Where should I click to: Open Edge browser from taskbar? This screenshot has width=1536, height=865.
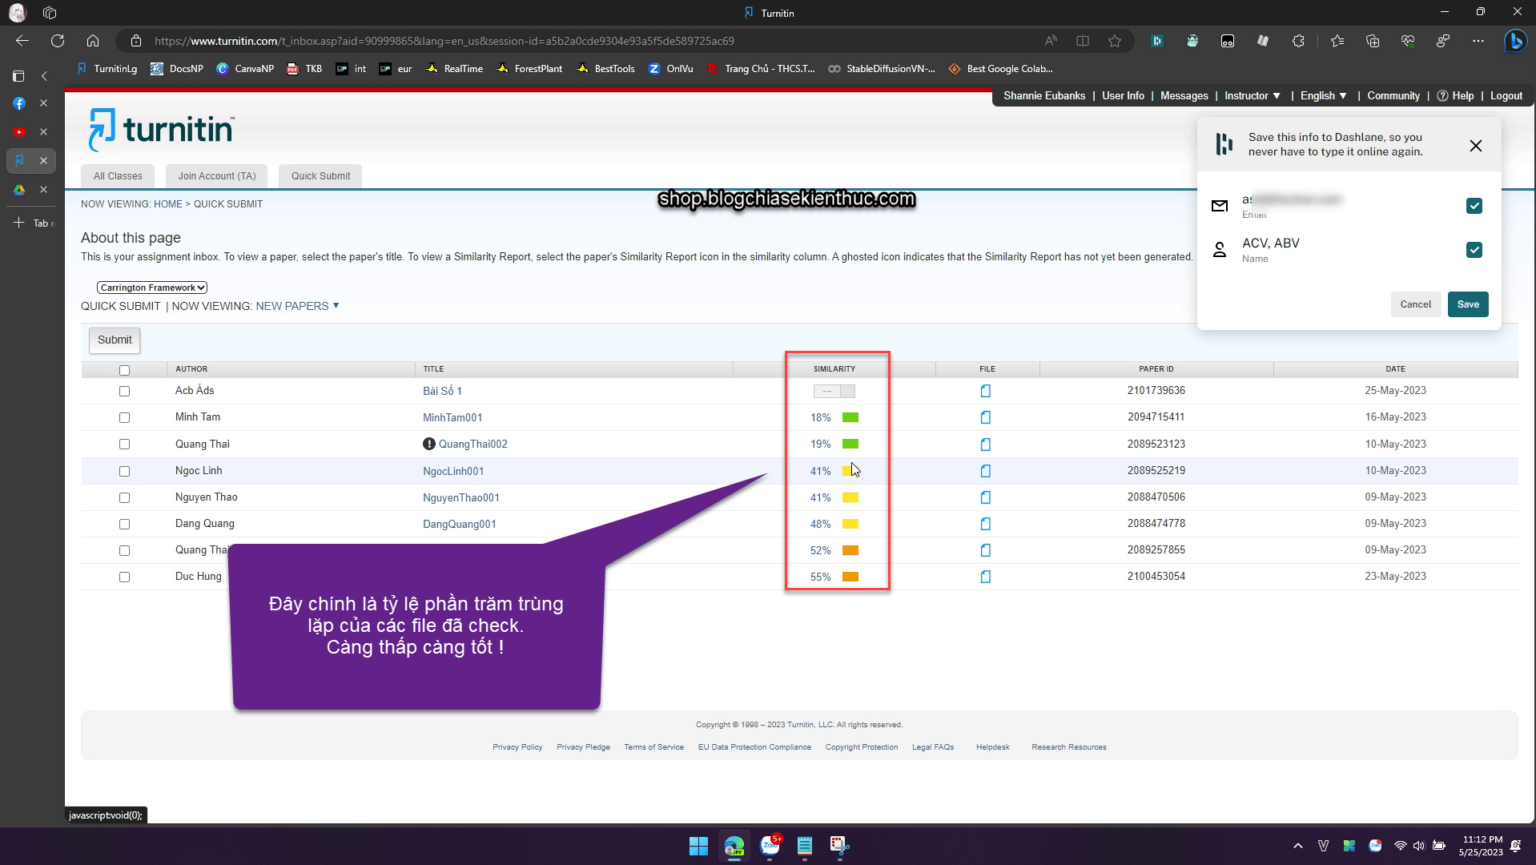coord(734,846)
